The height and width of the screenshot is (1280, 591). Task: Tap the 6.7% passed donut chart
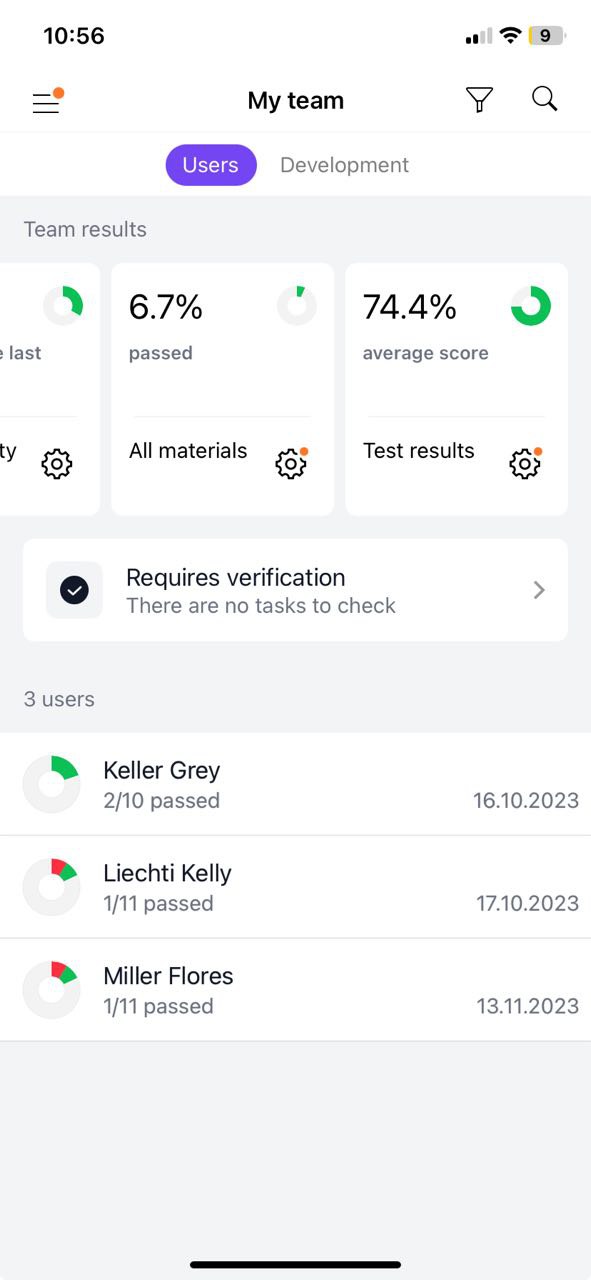point(297,306)
